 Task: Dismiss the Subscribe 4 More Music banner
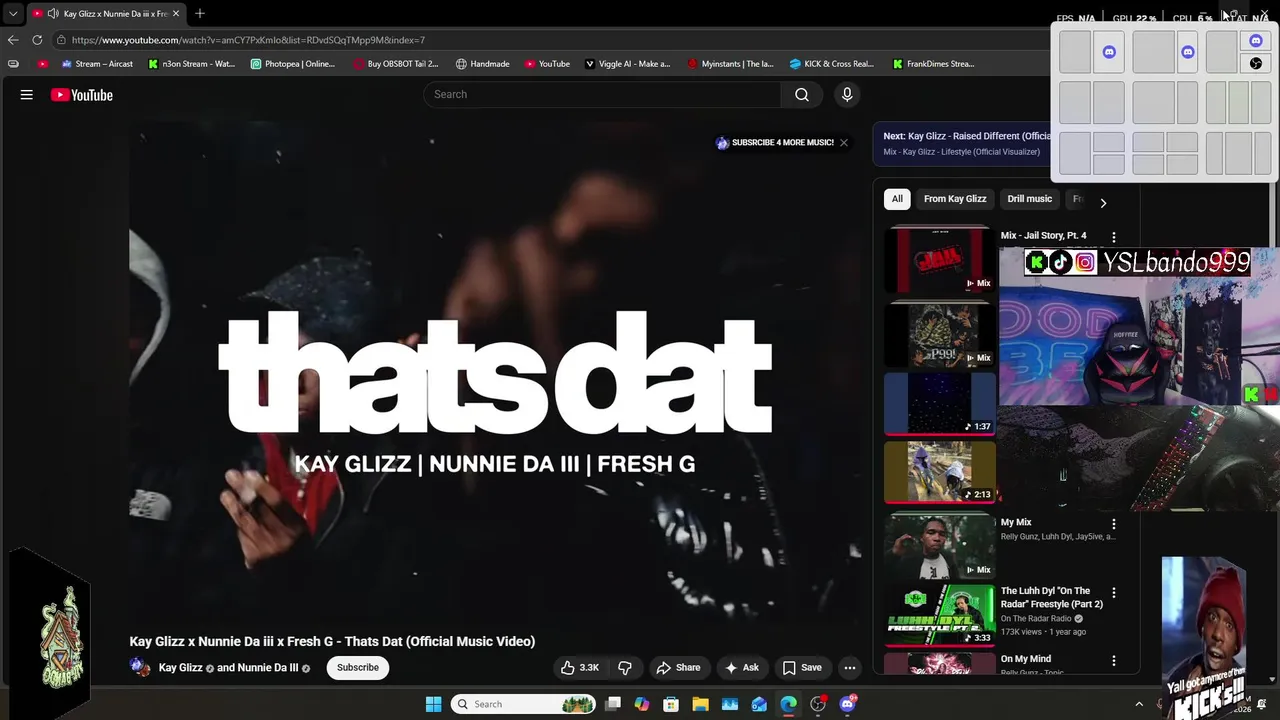point(844,143)
